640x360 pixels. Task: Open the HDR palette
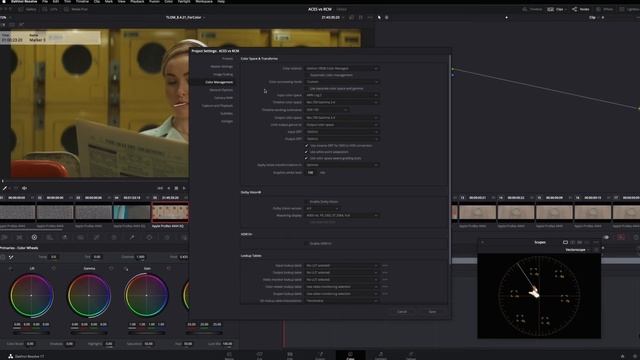coord(49,237)
